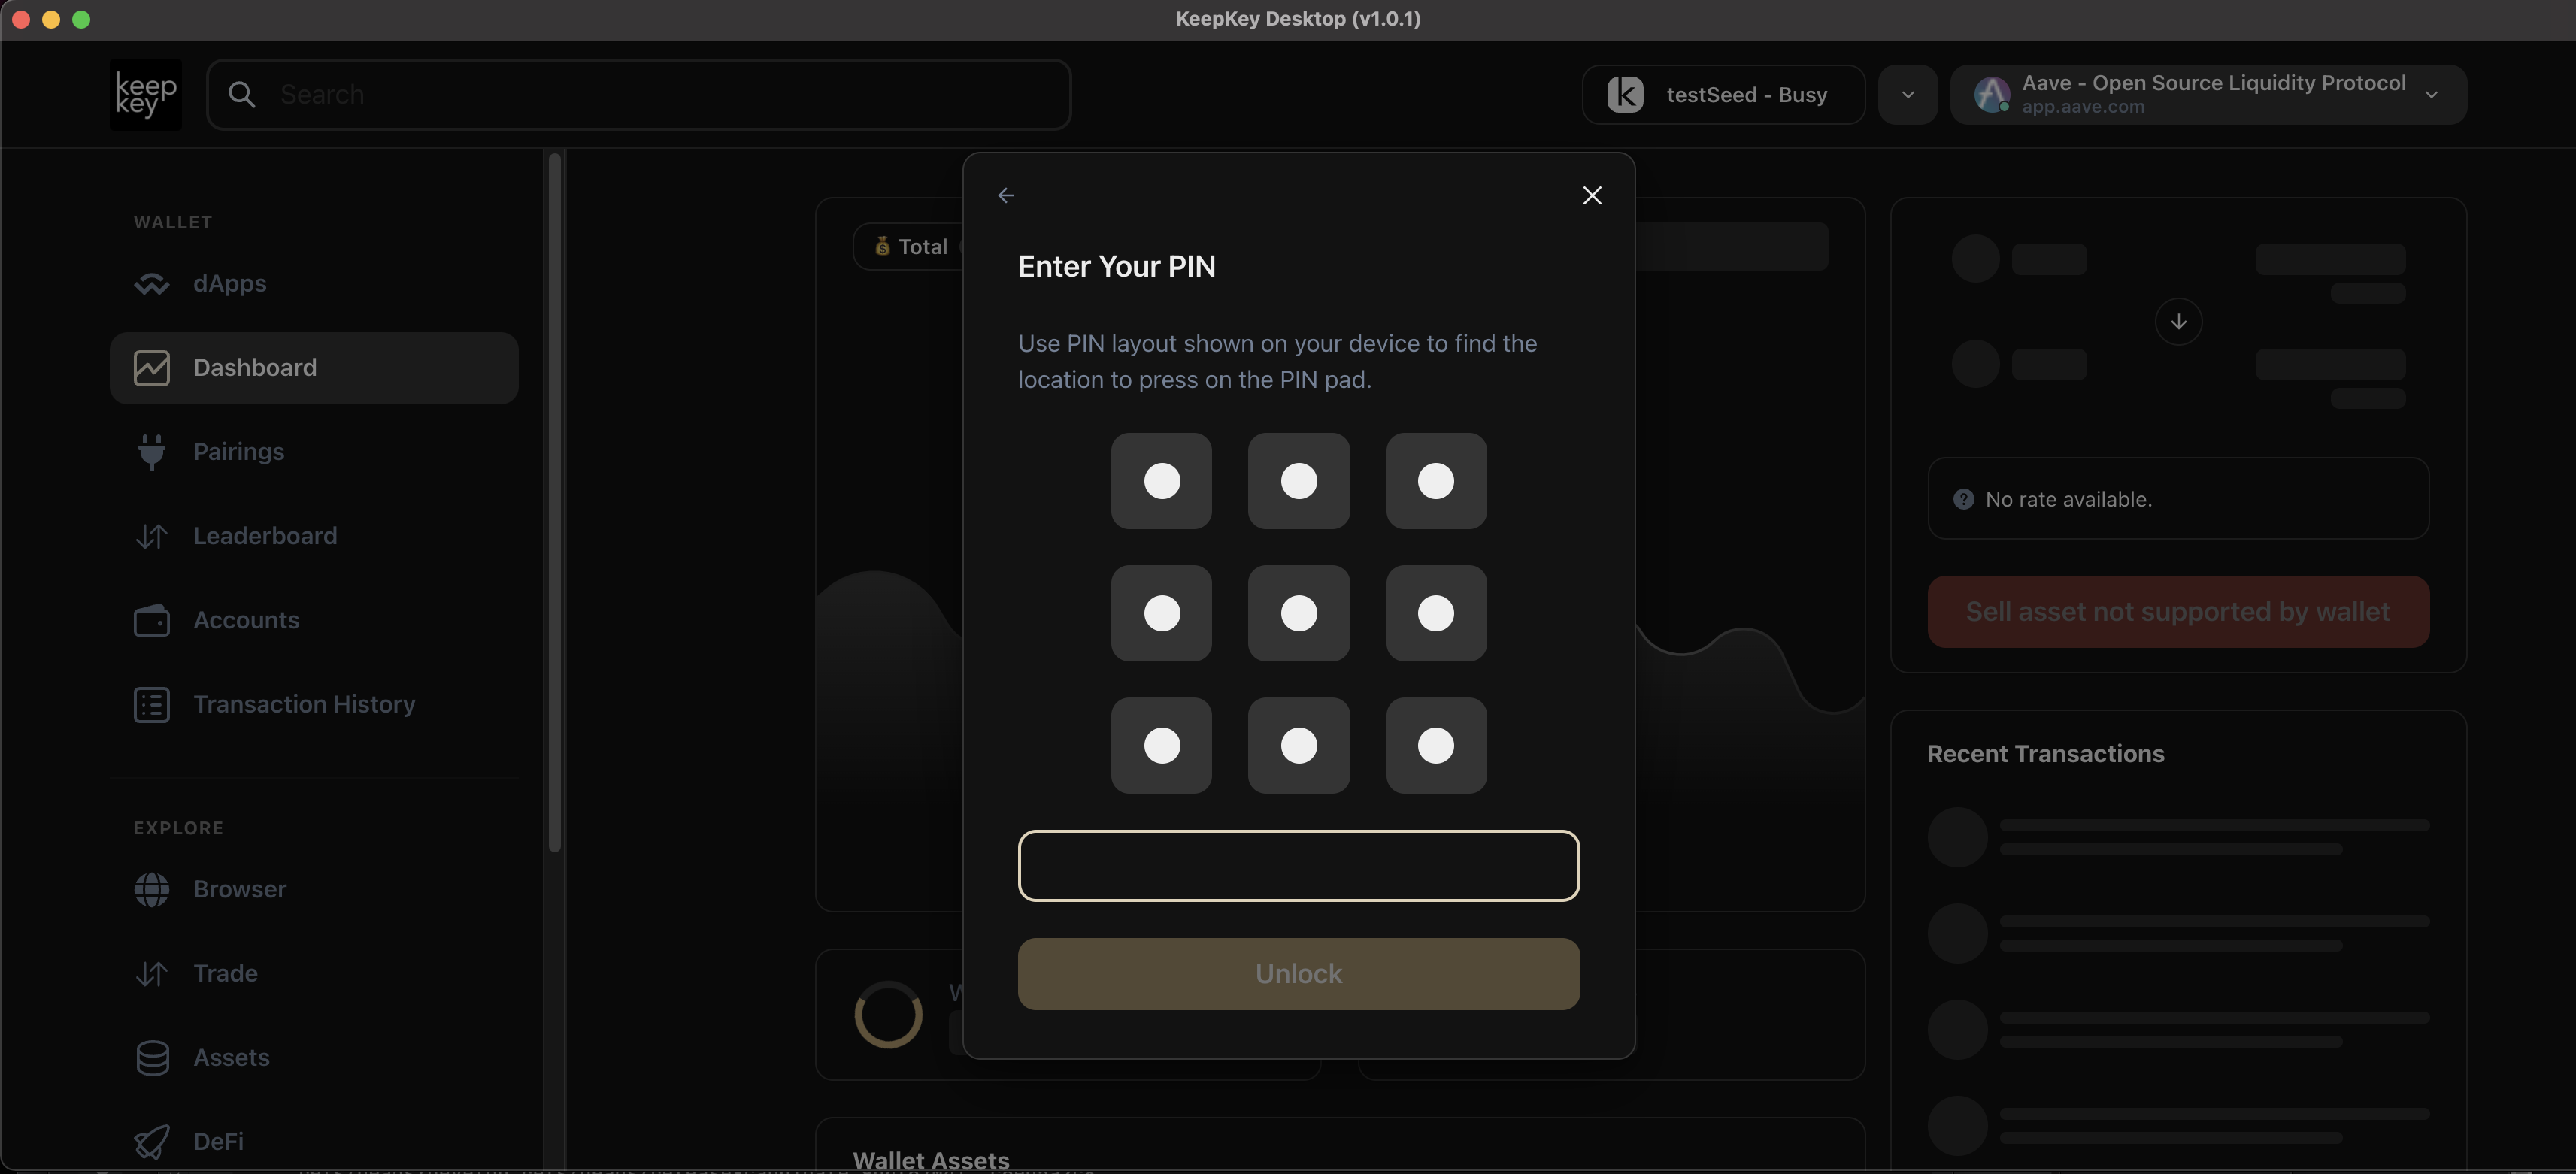This screenshot has height=1174, width=2576.
Task: Expand the Aave protocol dropdown
Action: pyautogui.click(x=2436, y=94)
